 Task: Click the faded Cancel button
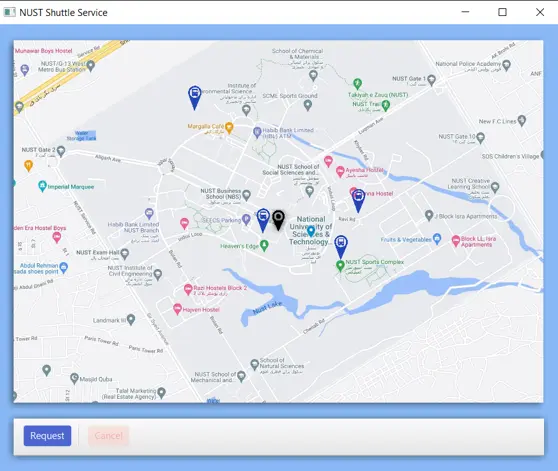pos(109,435)
